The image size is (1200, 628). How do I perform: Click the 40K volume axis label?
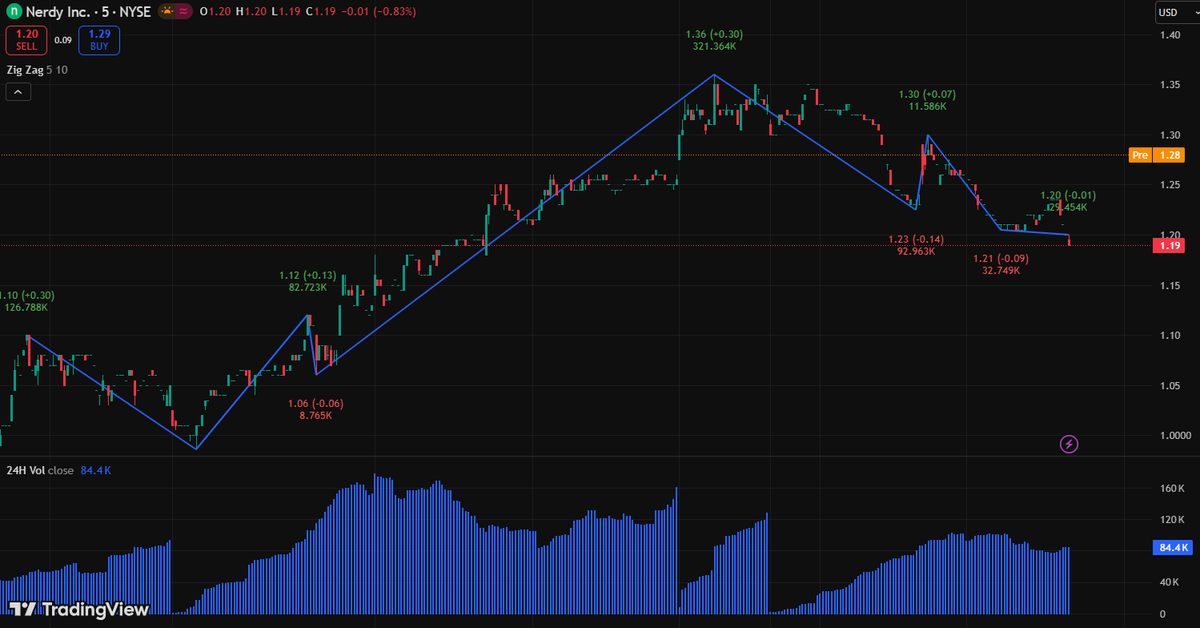coord(1169,582)
